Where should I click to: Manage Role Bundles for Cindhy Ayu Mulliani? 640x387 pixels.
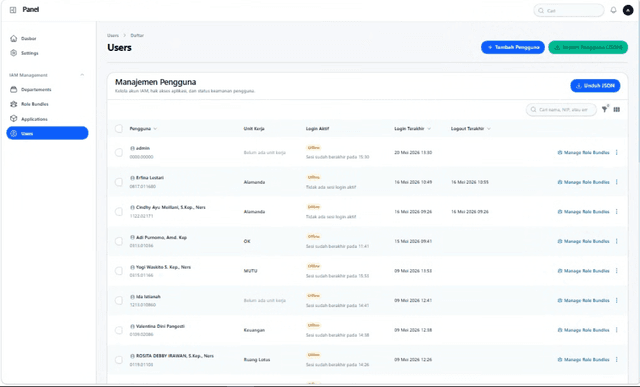(x=583, y=212)
